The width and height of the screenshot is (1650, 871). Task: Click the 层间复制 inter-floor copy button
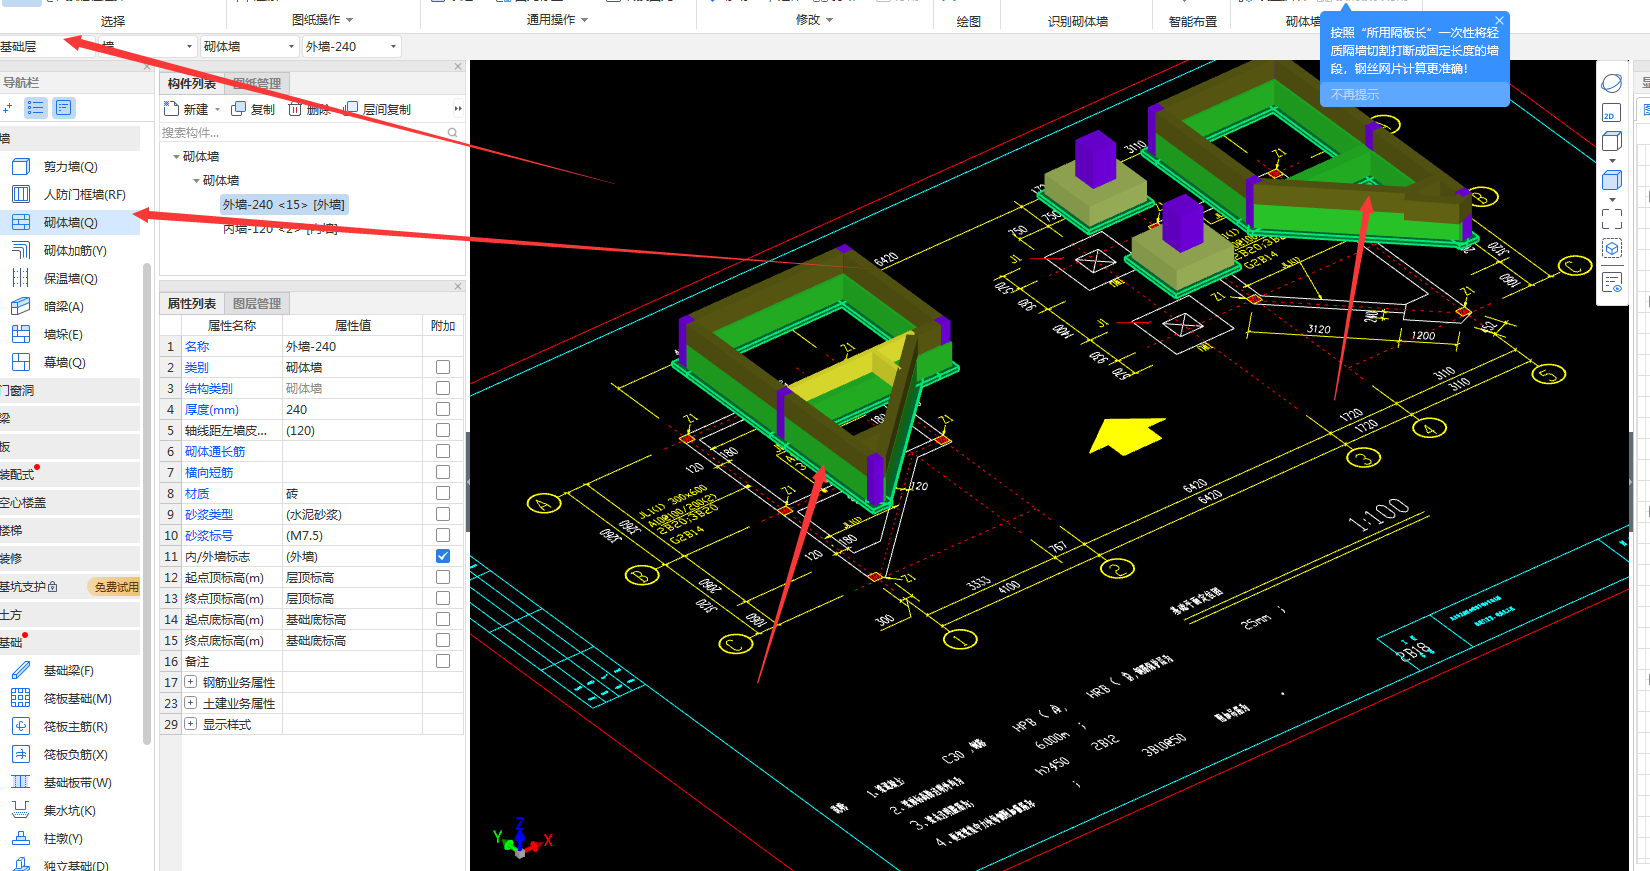(377, 109)
